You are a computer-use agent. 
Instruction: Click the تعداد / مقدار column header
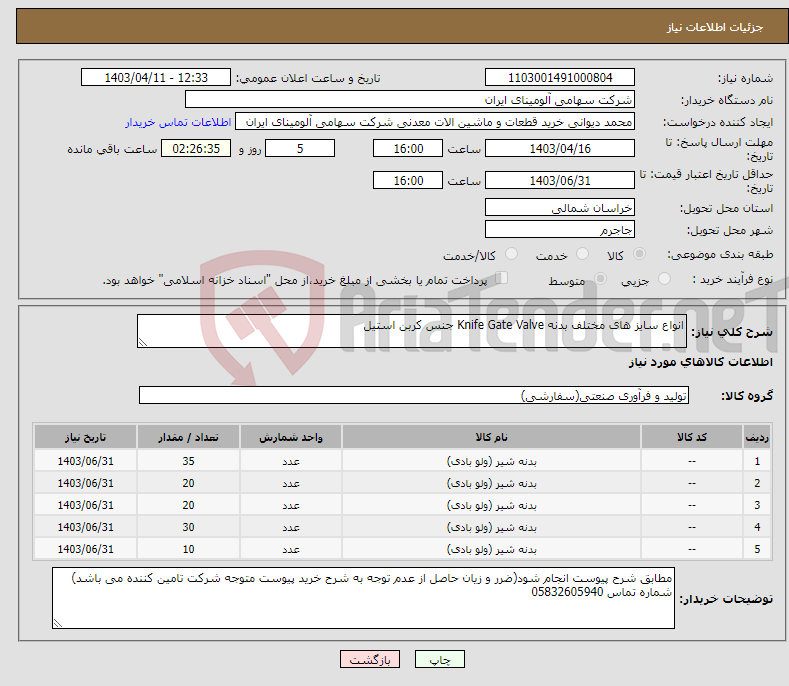(188, 437)
